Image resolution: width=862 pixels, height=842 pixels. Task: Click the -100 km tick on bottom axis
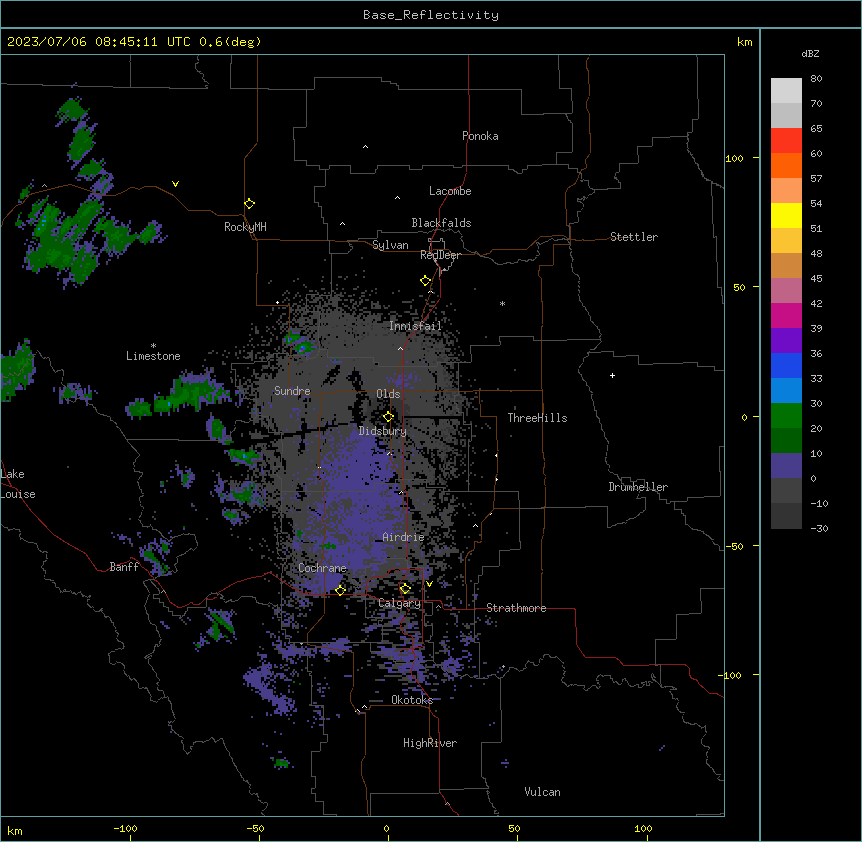click(125, 829)
